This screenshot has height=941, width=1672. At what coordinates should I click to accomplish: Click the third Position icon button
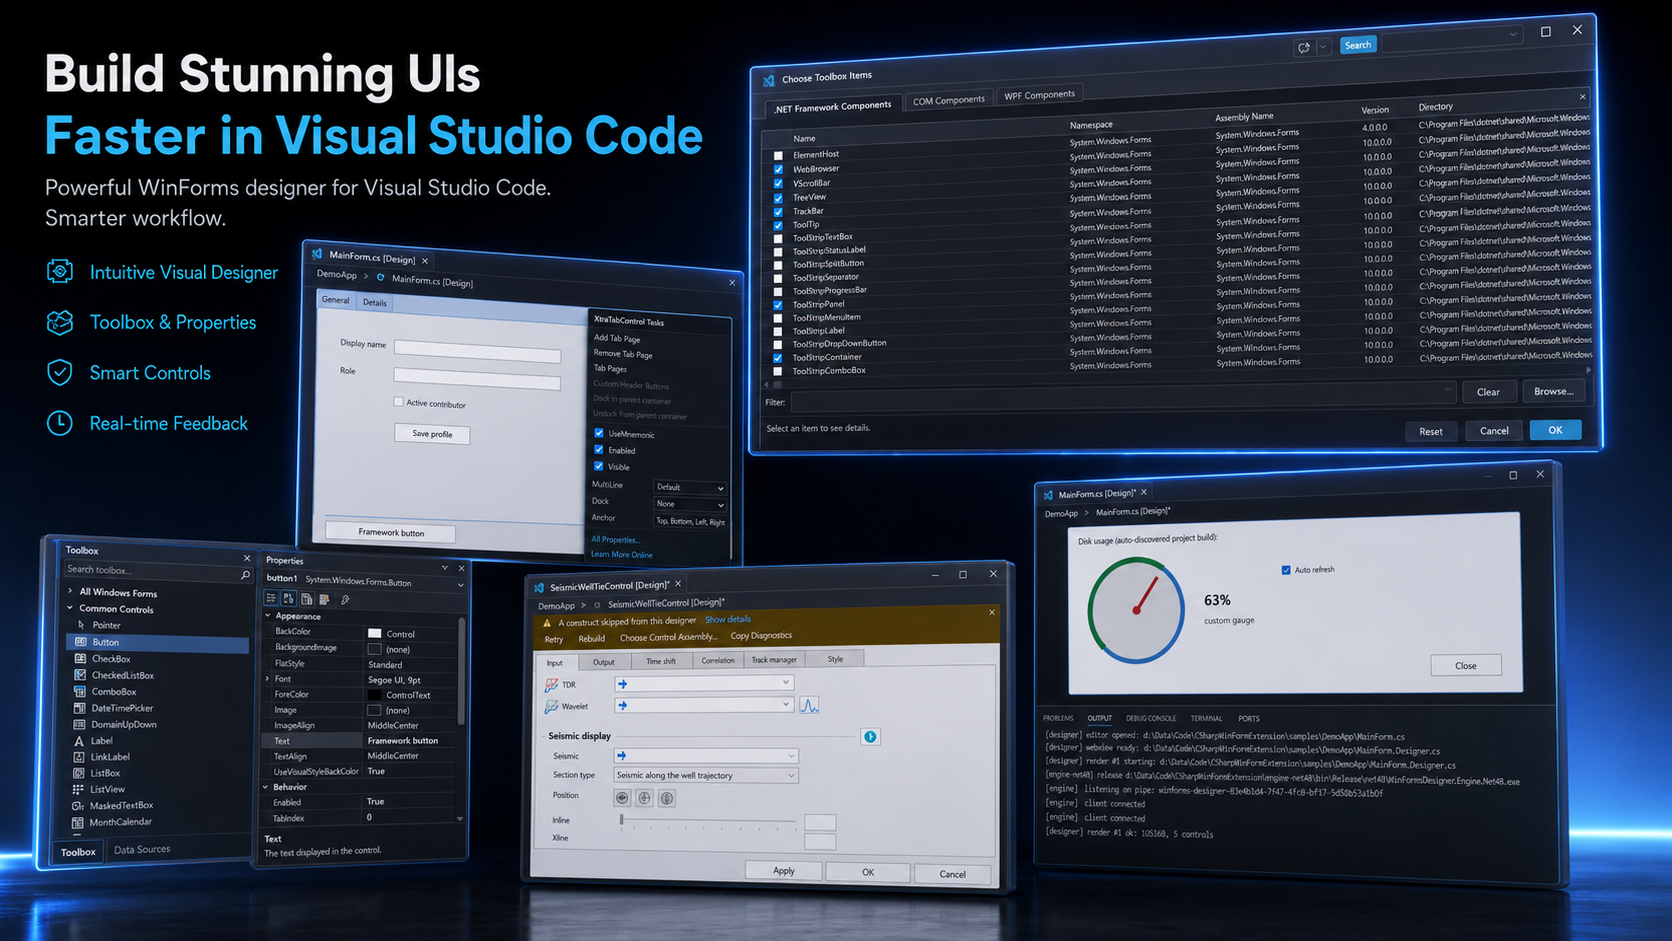667,798
